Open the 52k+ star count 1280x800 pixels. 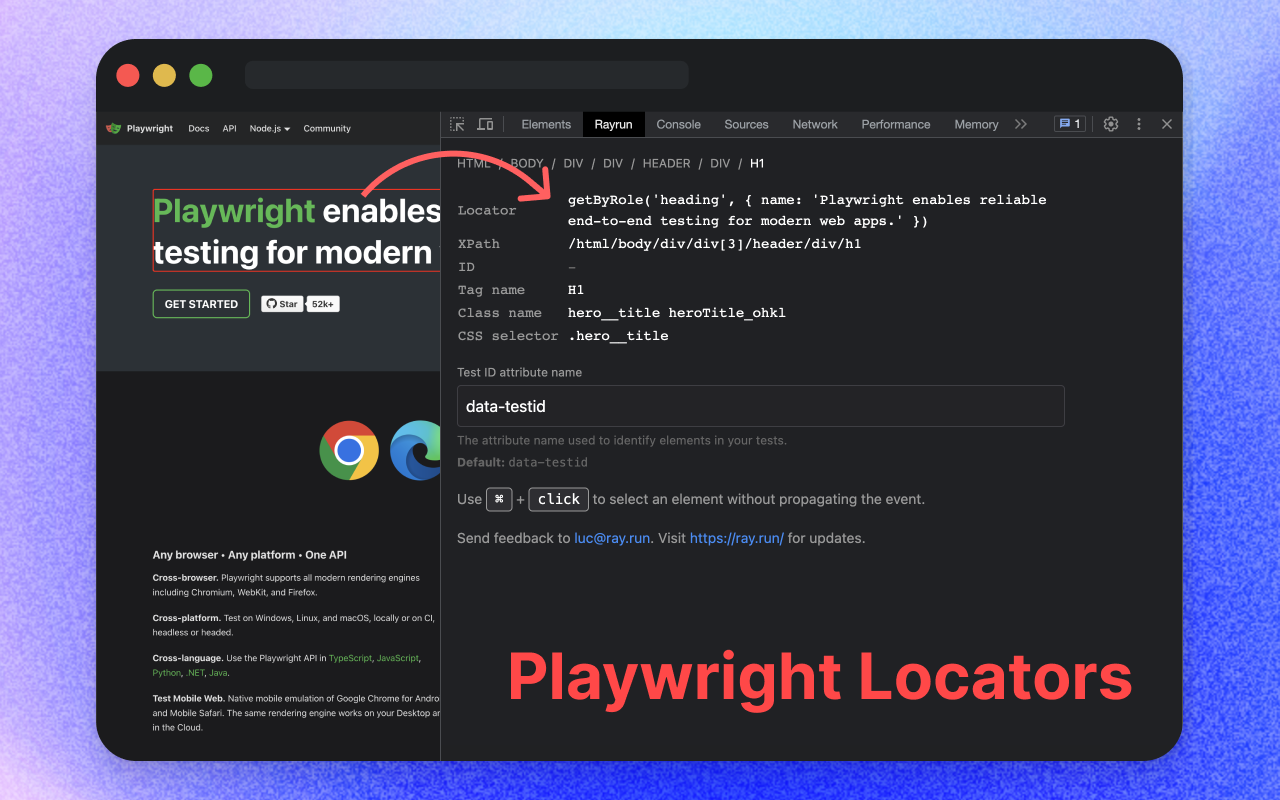pos(323,304)
